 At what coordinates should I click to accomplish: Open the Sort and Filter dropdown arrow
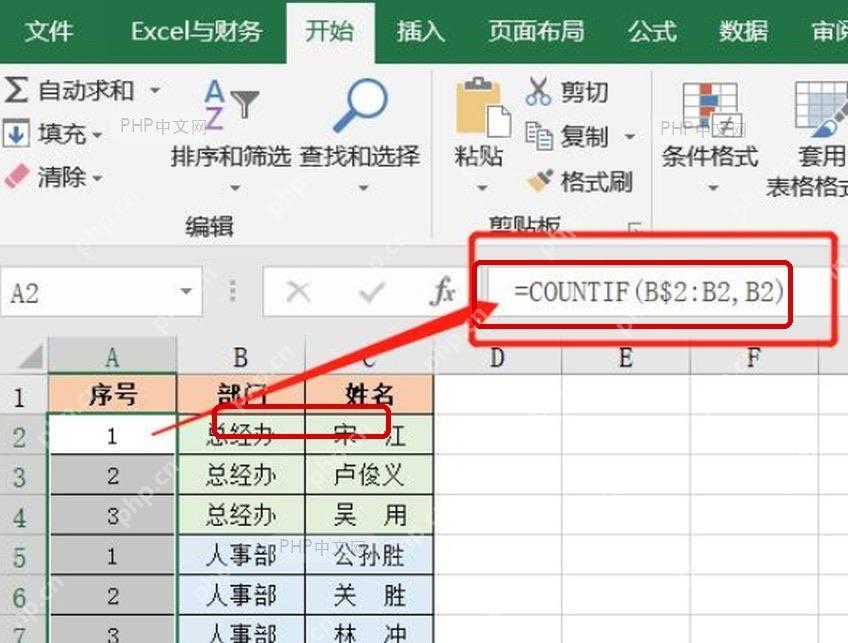point(235,188)
